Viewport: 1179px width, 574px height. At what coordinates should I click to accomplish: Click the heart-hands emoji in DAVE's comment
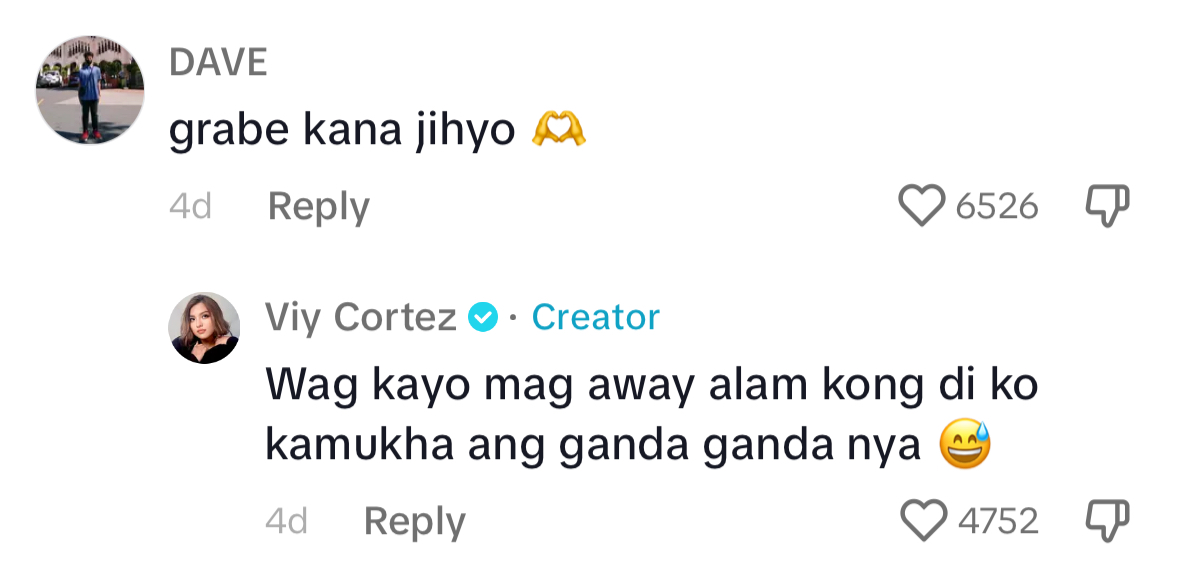559,129
